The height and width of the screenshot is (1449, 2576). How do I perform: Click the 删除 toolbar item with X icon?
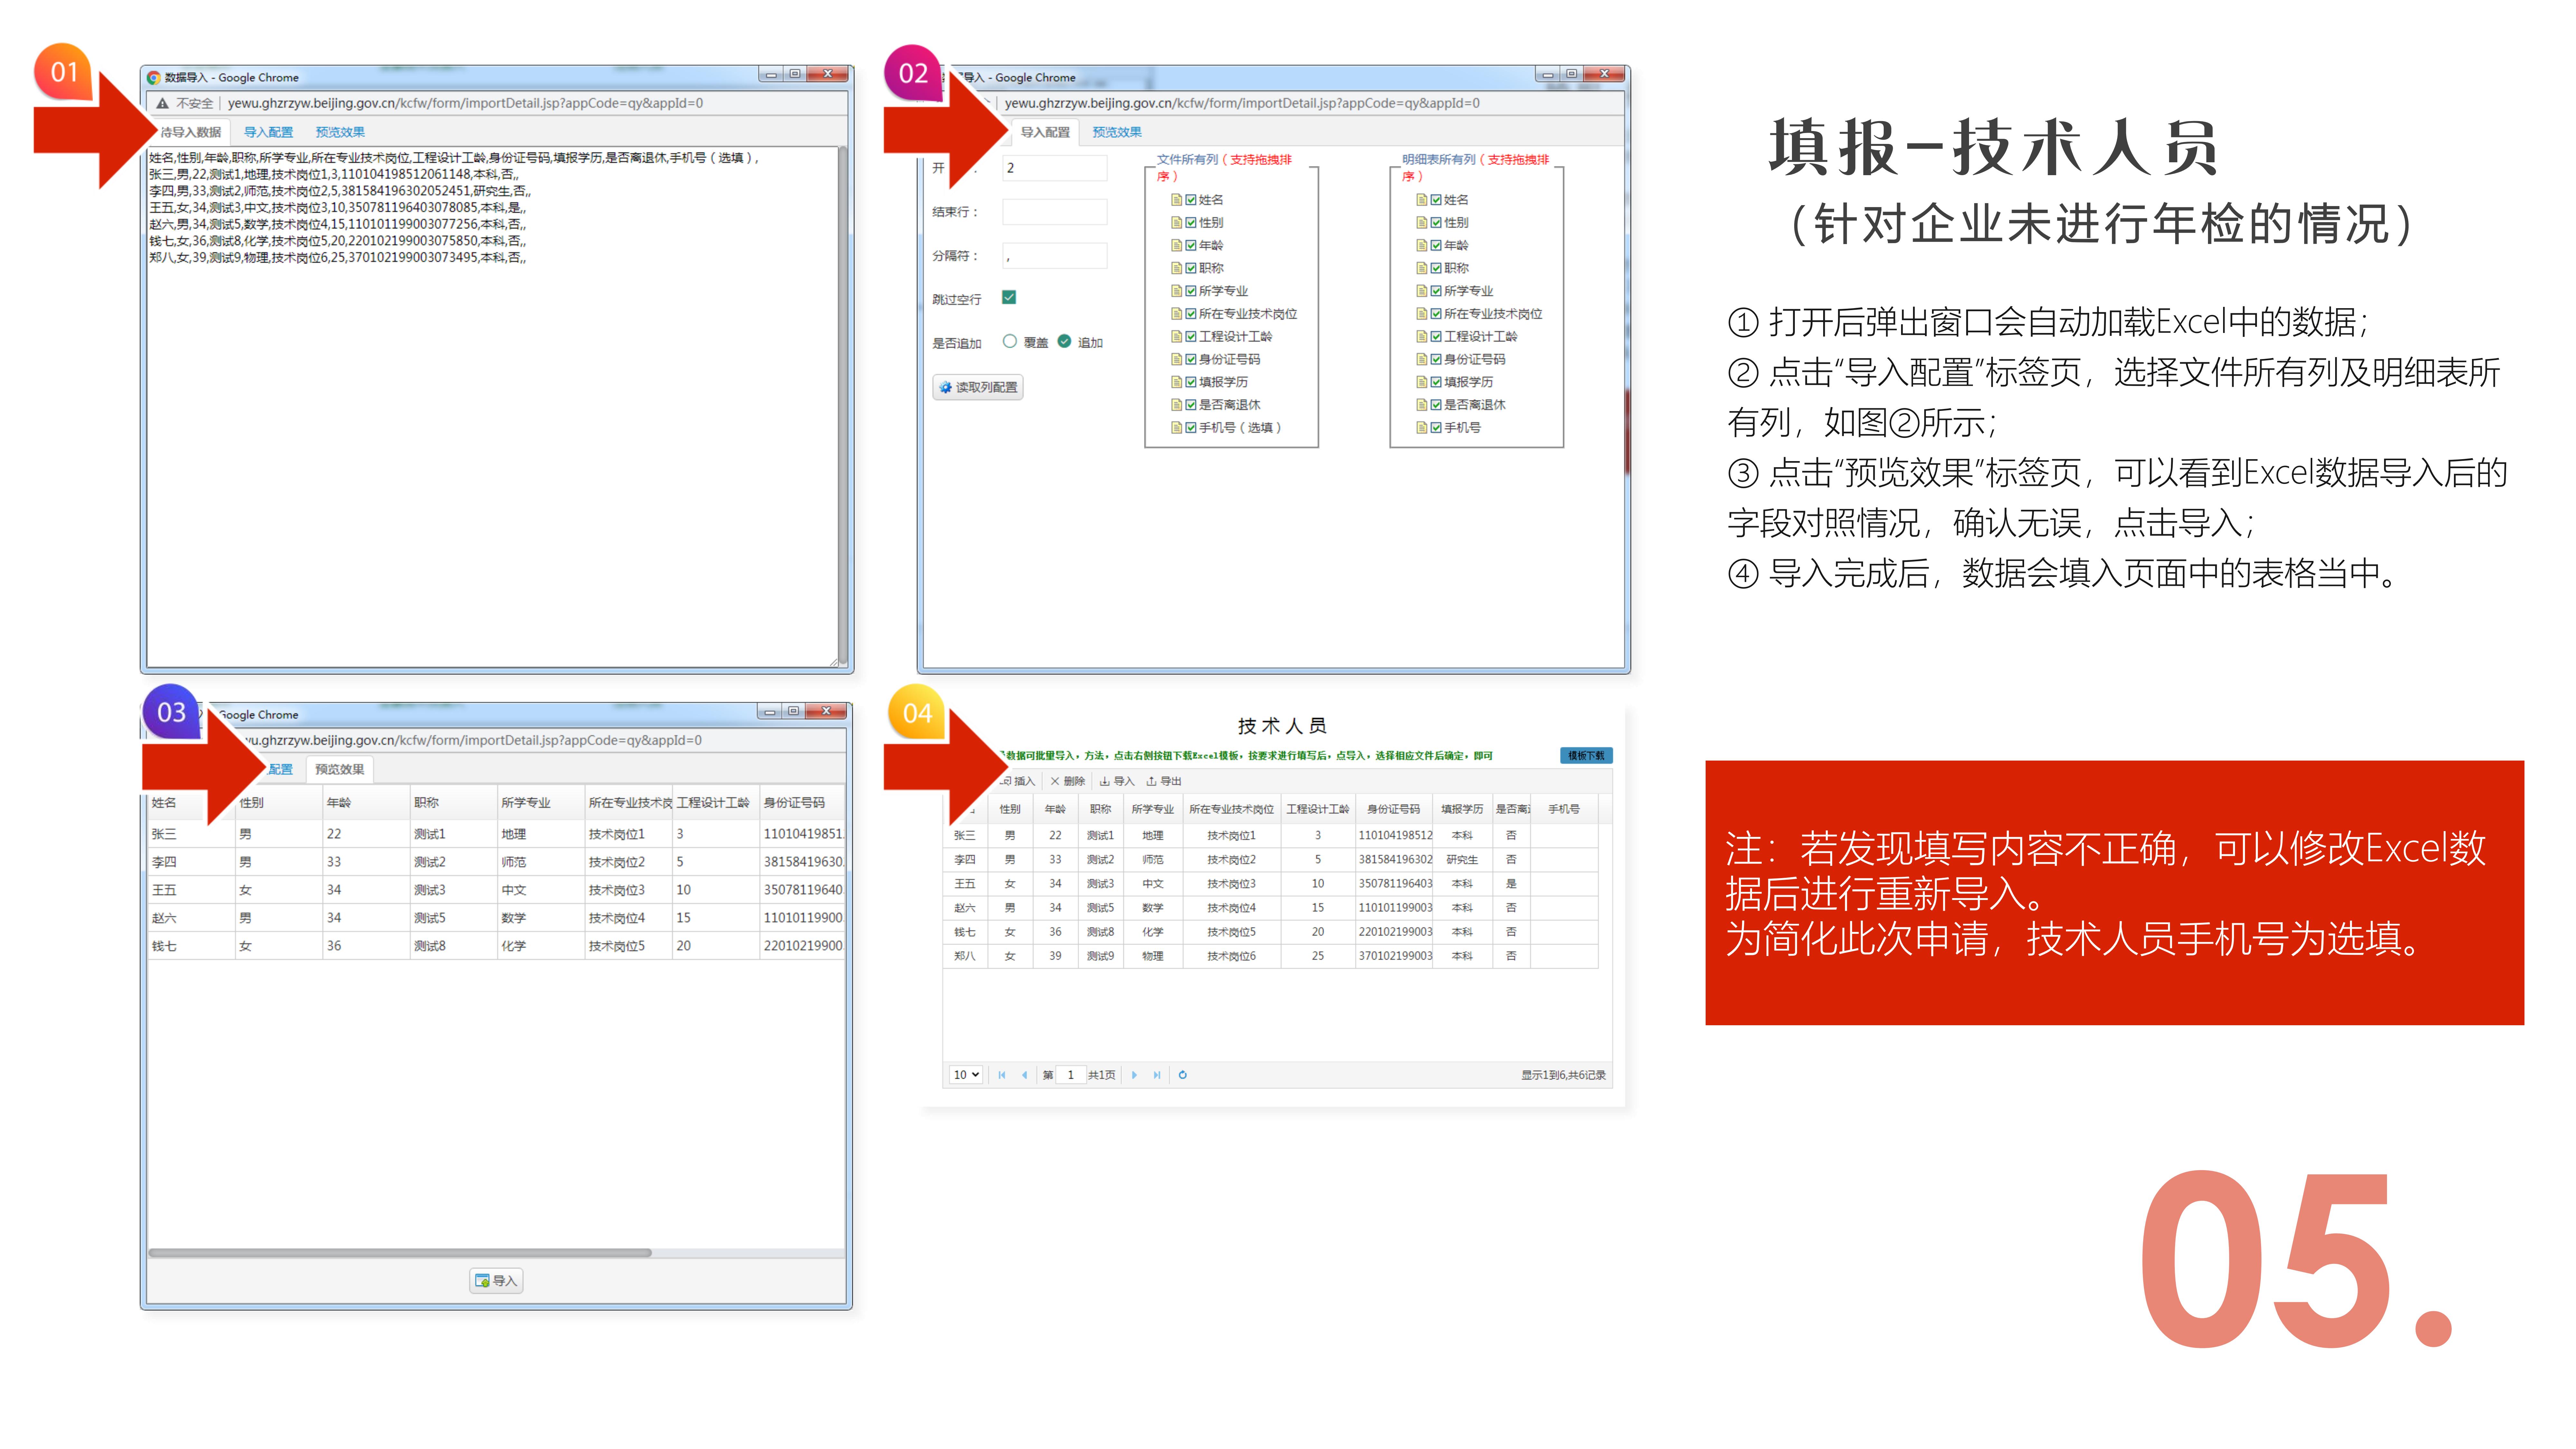(1068, 781)
